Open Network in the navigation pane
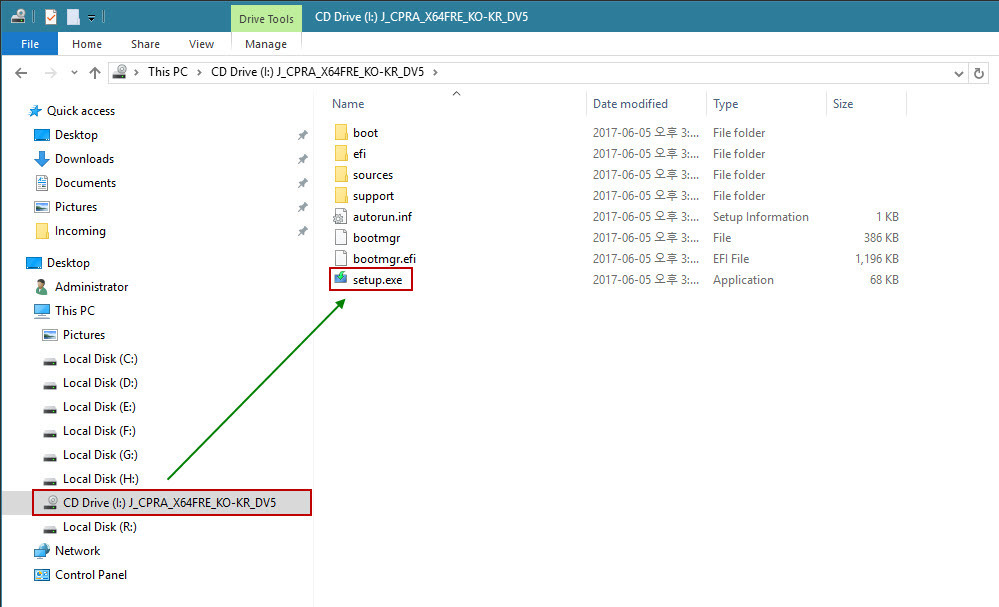Viewport: 999px width, 607px height. (x=77, y=551)
